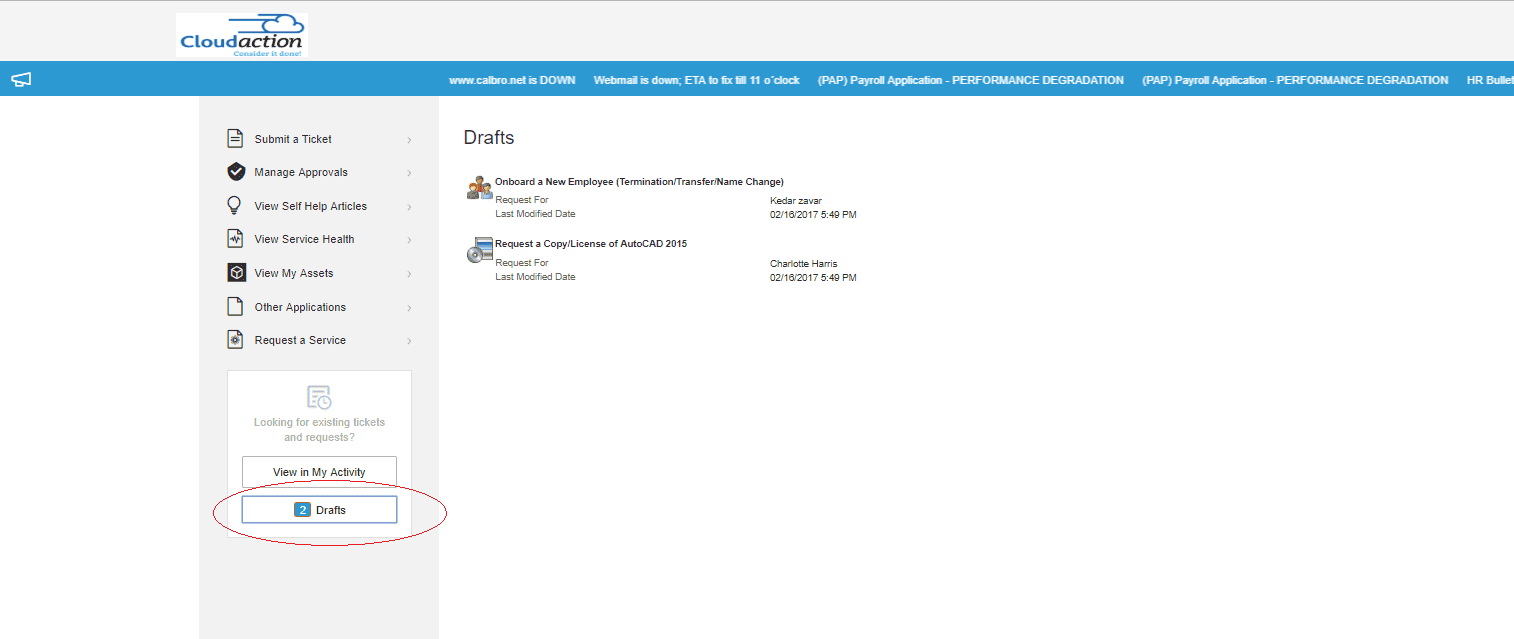Click the Kedar zavar requester name
This screenshot has width=1514, height=639.
pyautogui.click(x=796, y=201)
